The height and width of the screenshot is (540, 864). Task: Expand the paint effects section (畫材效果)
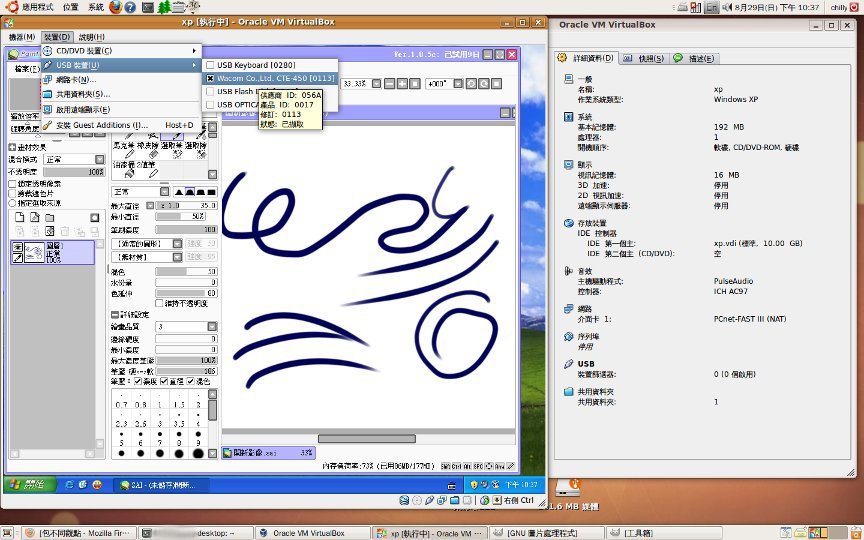[12, 147]
